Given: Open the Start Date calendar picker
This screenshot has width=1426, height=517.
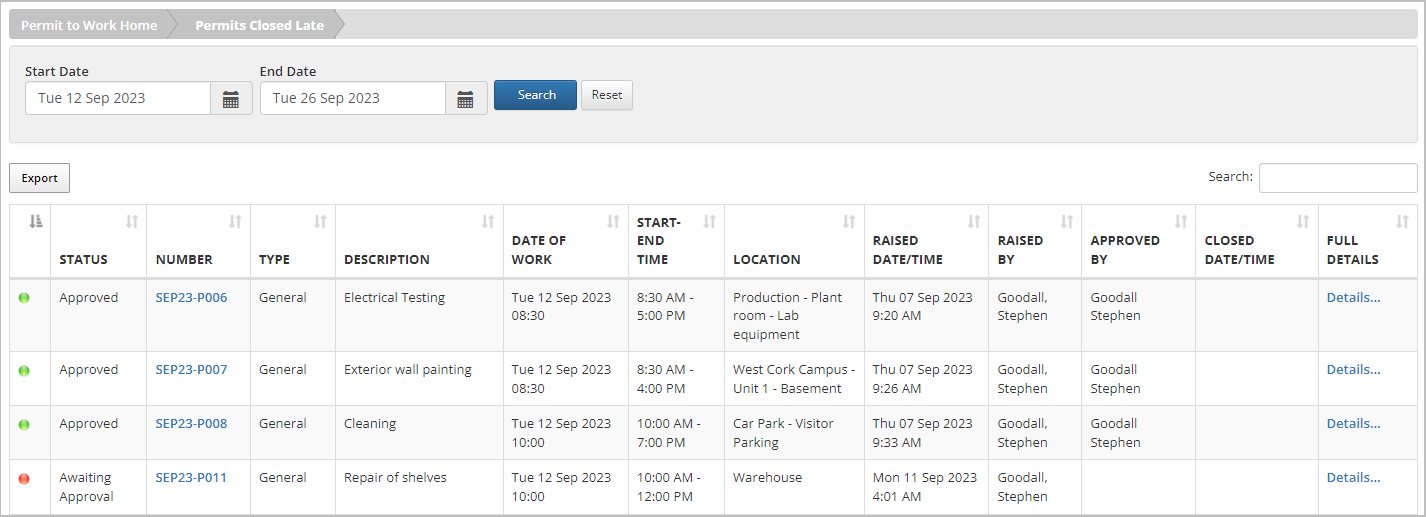Looking at the screenshot, I should 231,98.
